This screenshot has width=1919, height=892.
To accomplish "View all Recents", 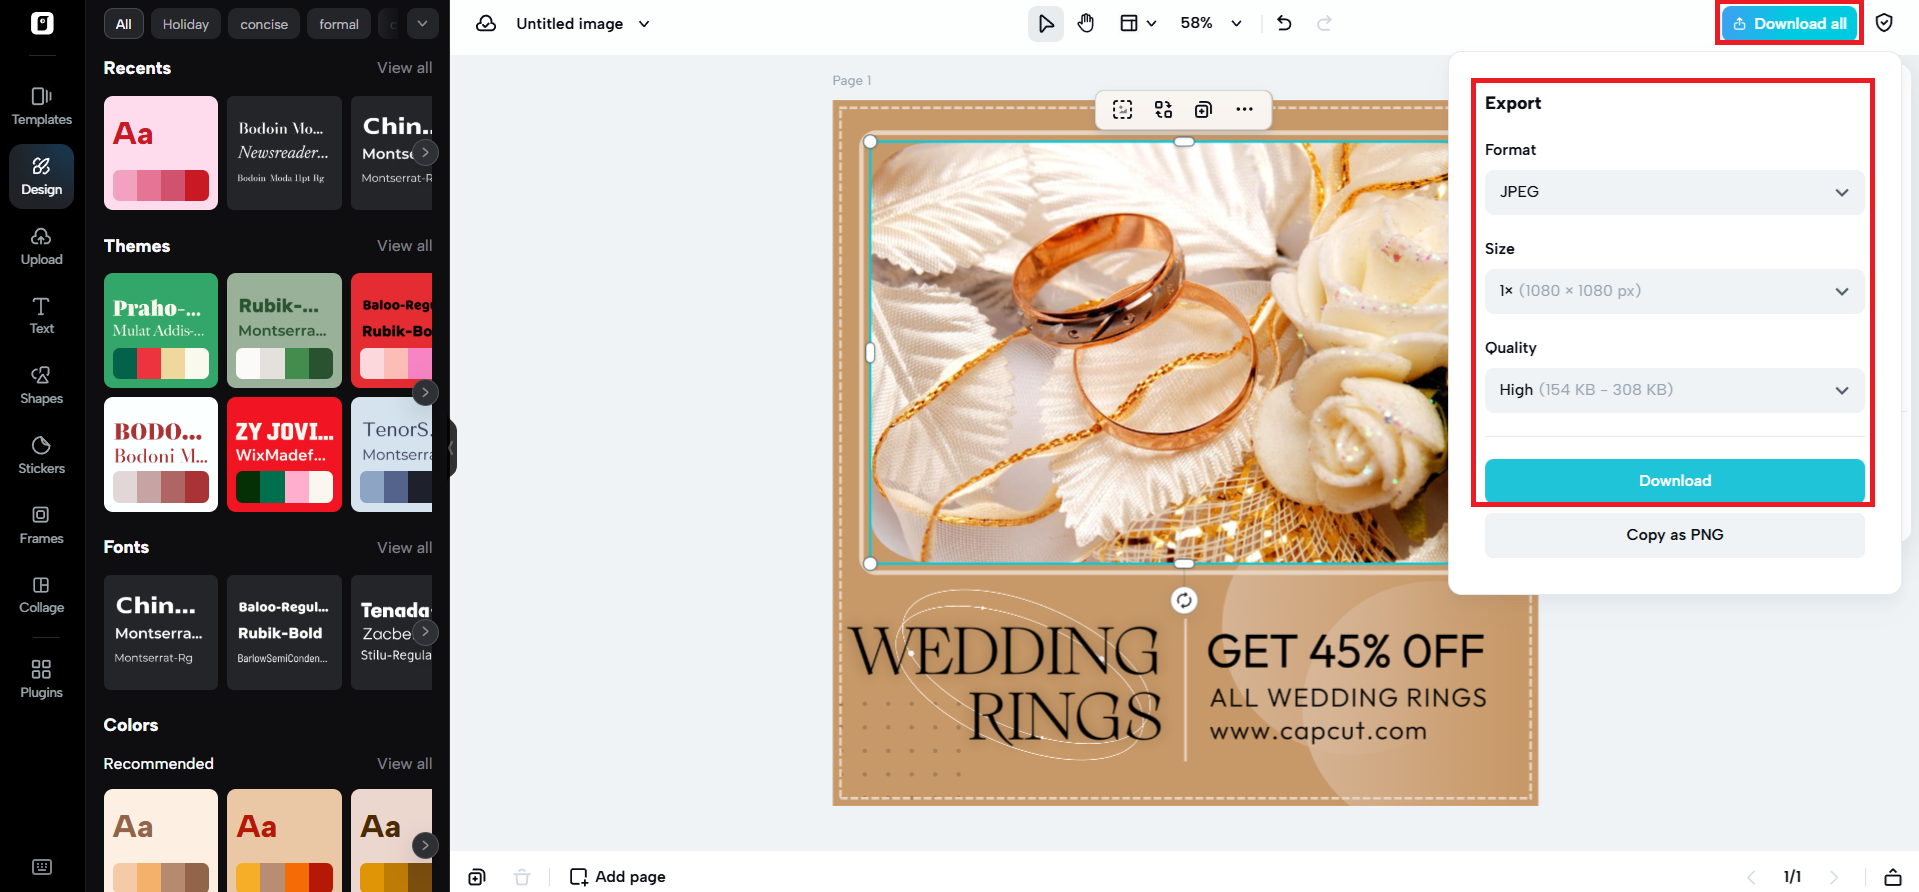I will point(404,68).
